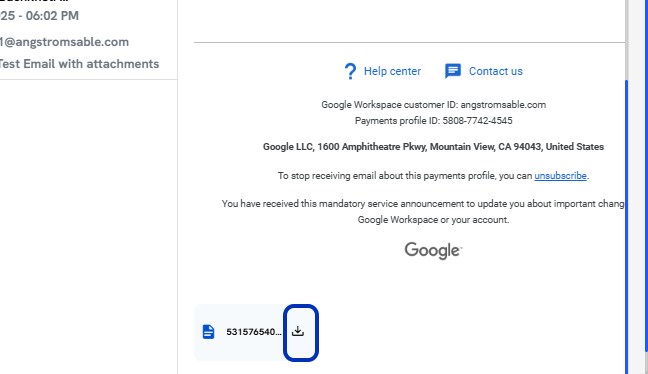This screenshot has height=374, width=648.
Task: Open attachment named 531576540...
Action: click(253, 332)
